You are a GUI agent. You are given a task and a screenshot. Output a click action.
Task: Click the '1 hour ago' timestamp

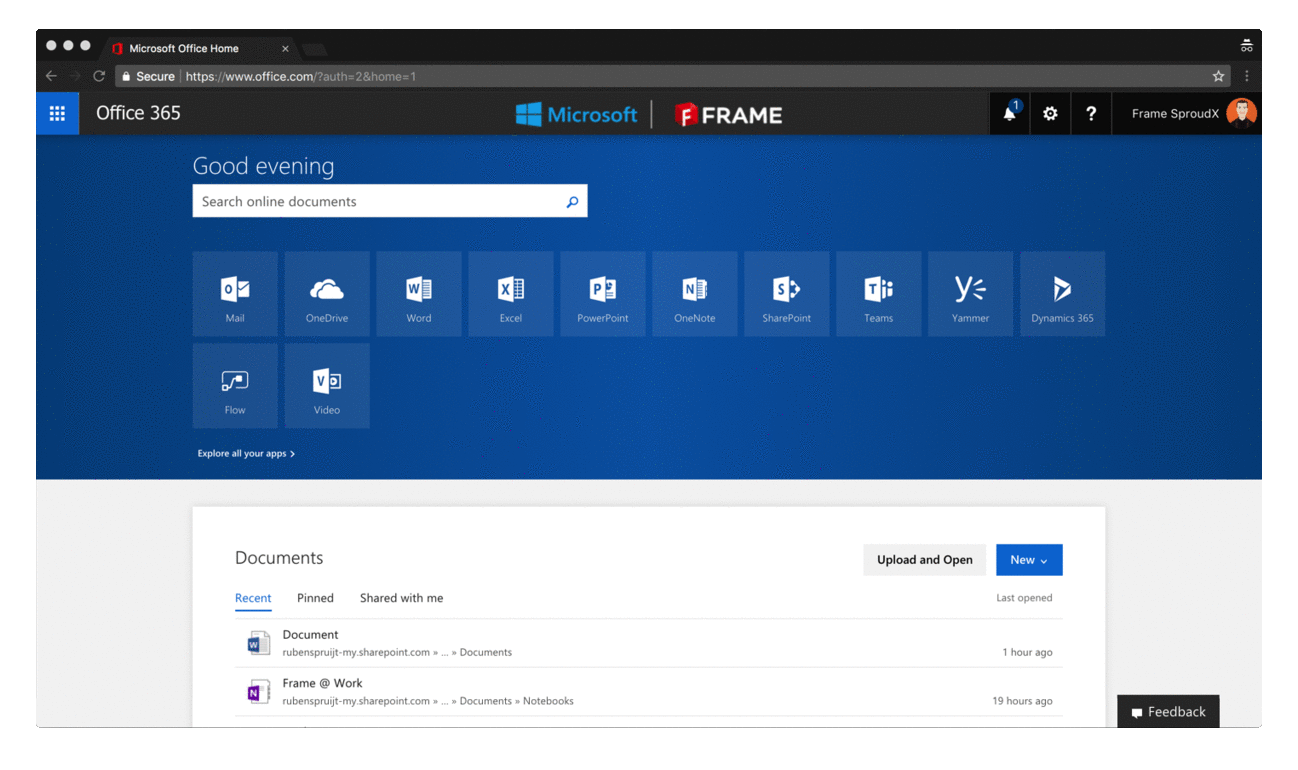coord(1027,652)
